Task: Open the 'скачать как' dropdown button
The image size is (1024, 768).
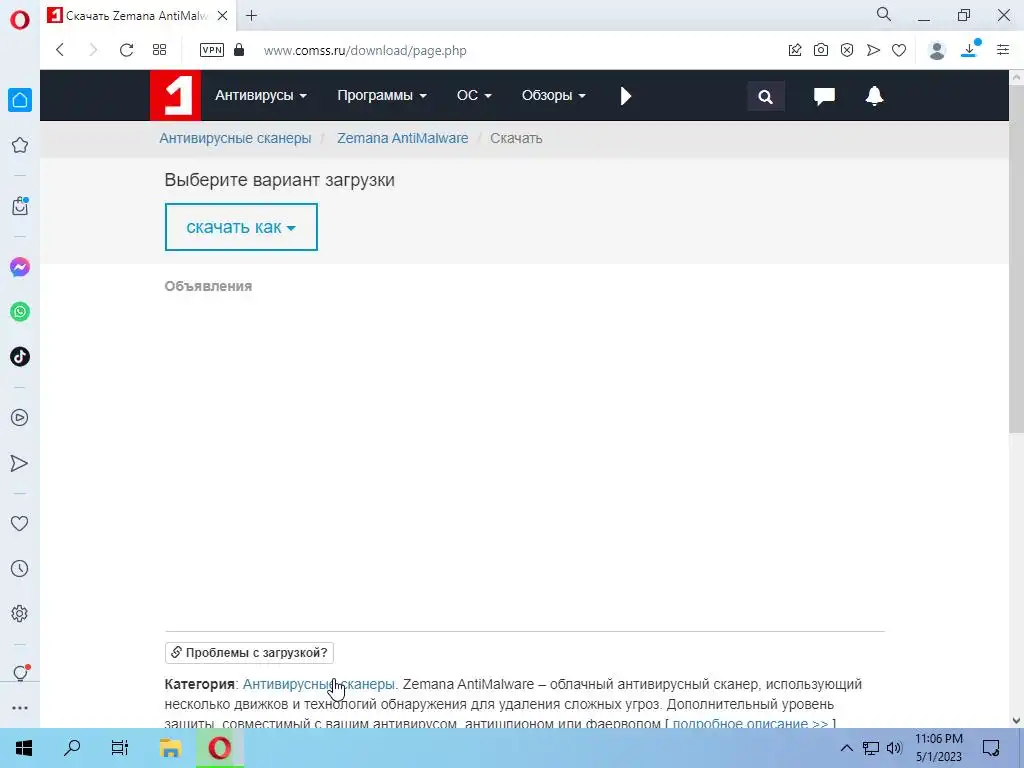Action: tap(241, 227)
